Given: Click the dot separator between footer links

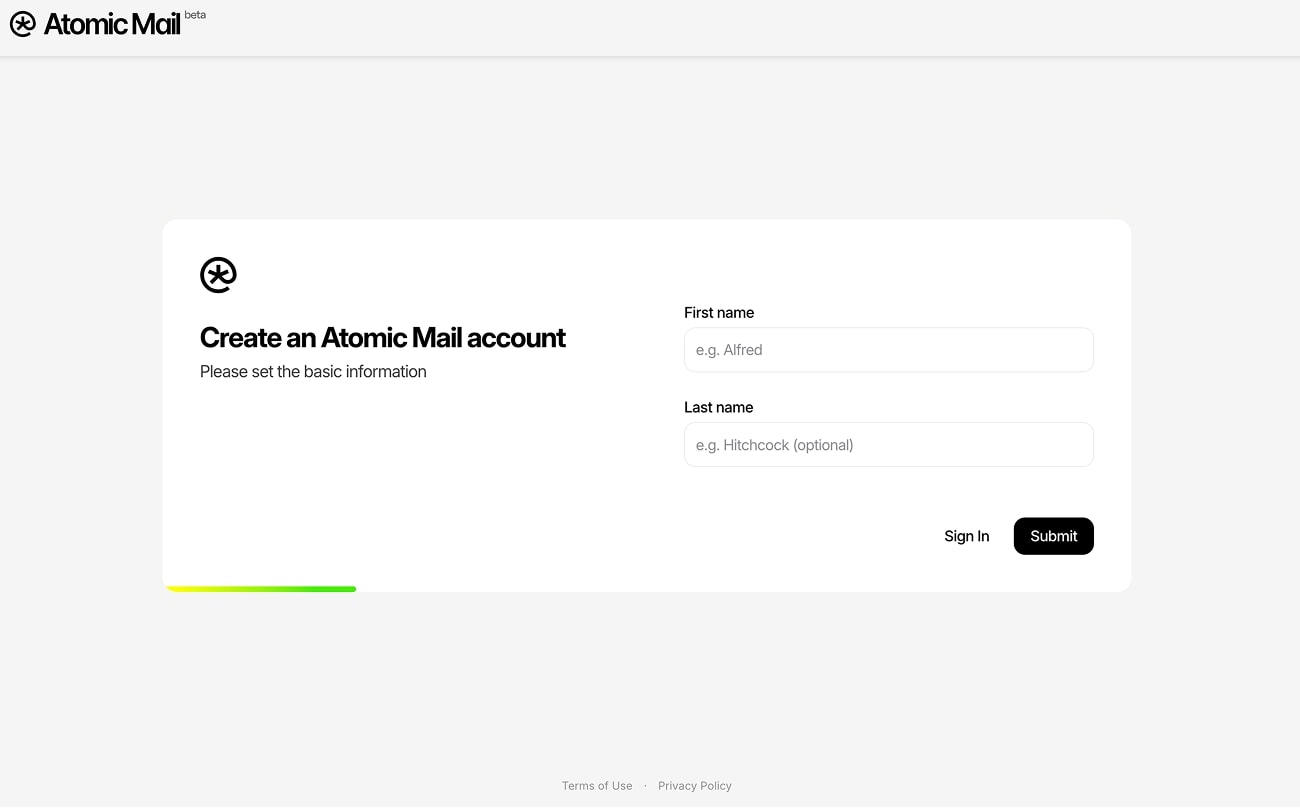Looking at the screenshot, I should (646, 786).
